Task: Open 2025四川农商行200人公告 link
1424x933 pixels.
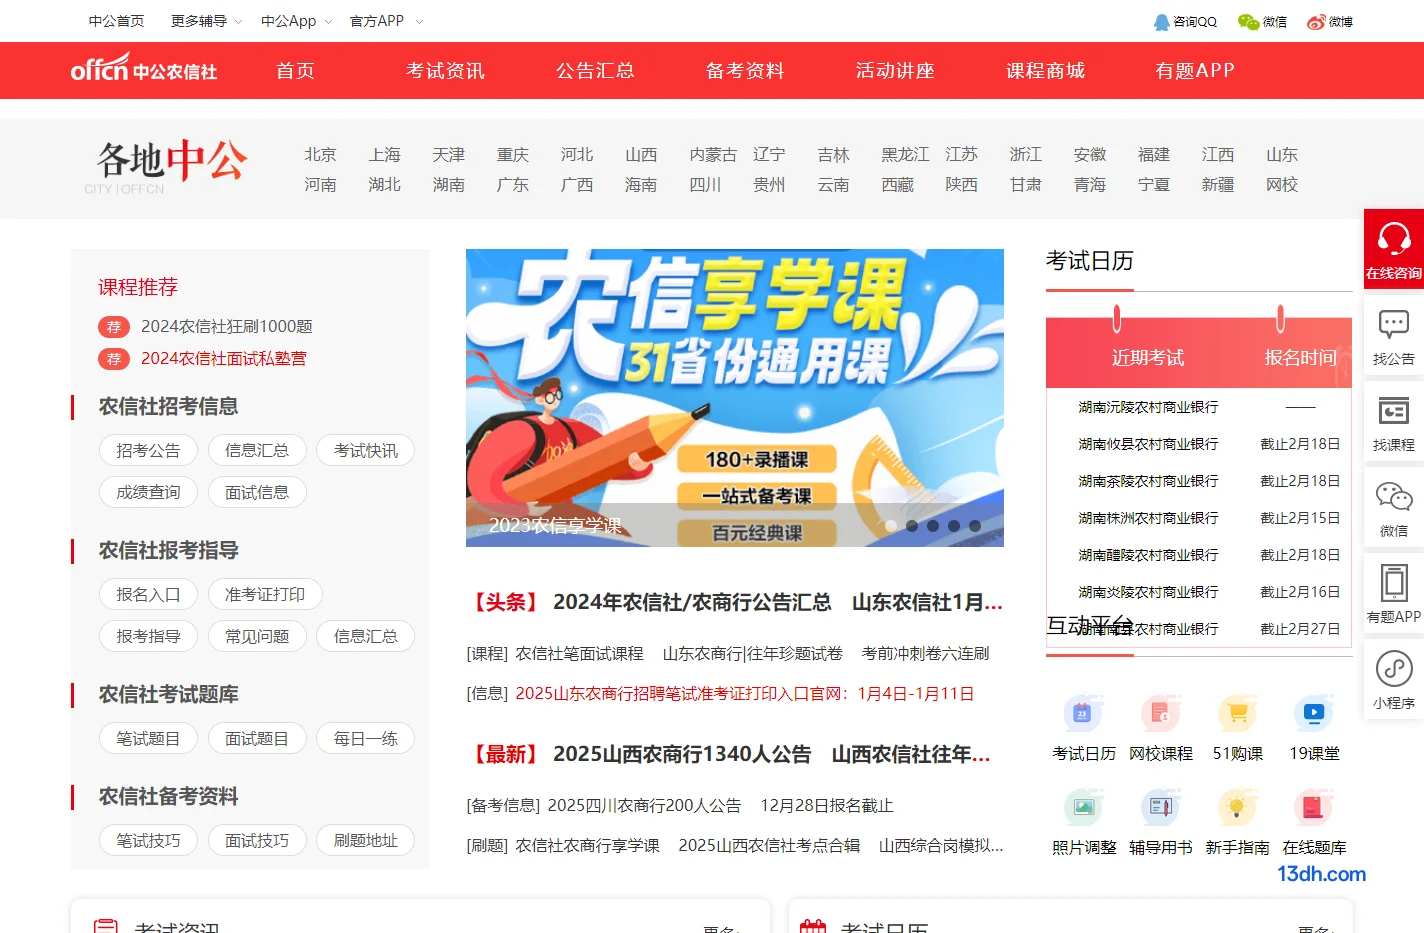Action: pos(644,805)
